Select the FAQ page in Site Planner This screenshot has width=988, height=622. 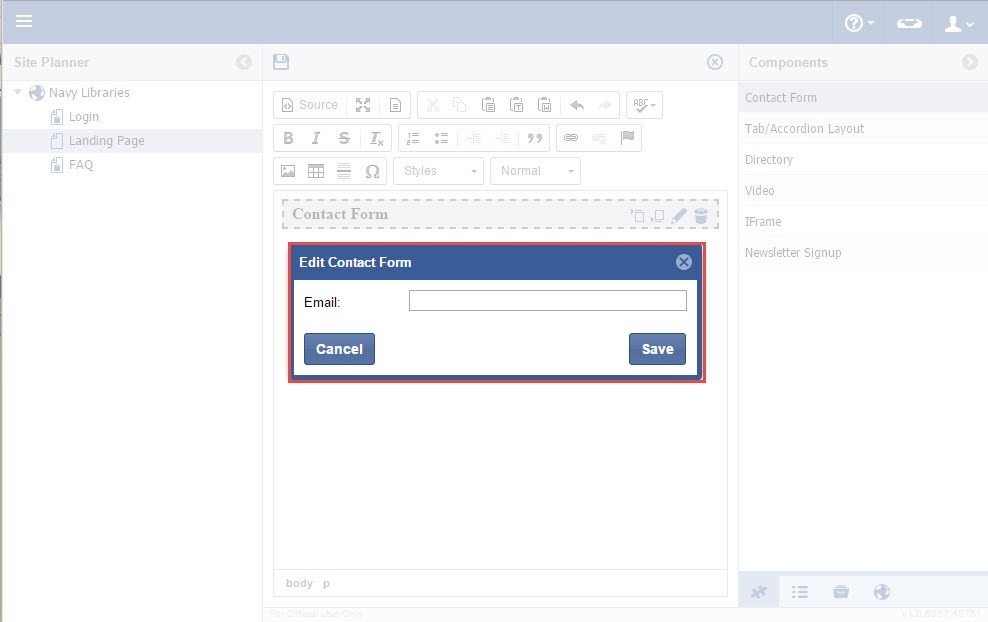click(x=81, y=165)
